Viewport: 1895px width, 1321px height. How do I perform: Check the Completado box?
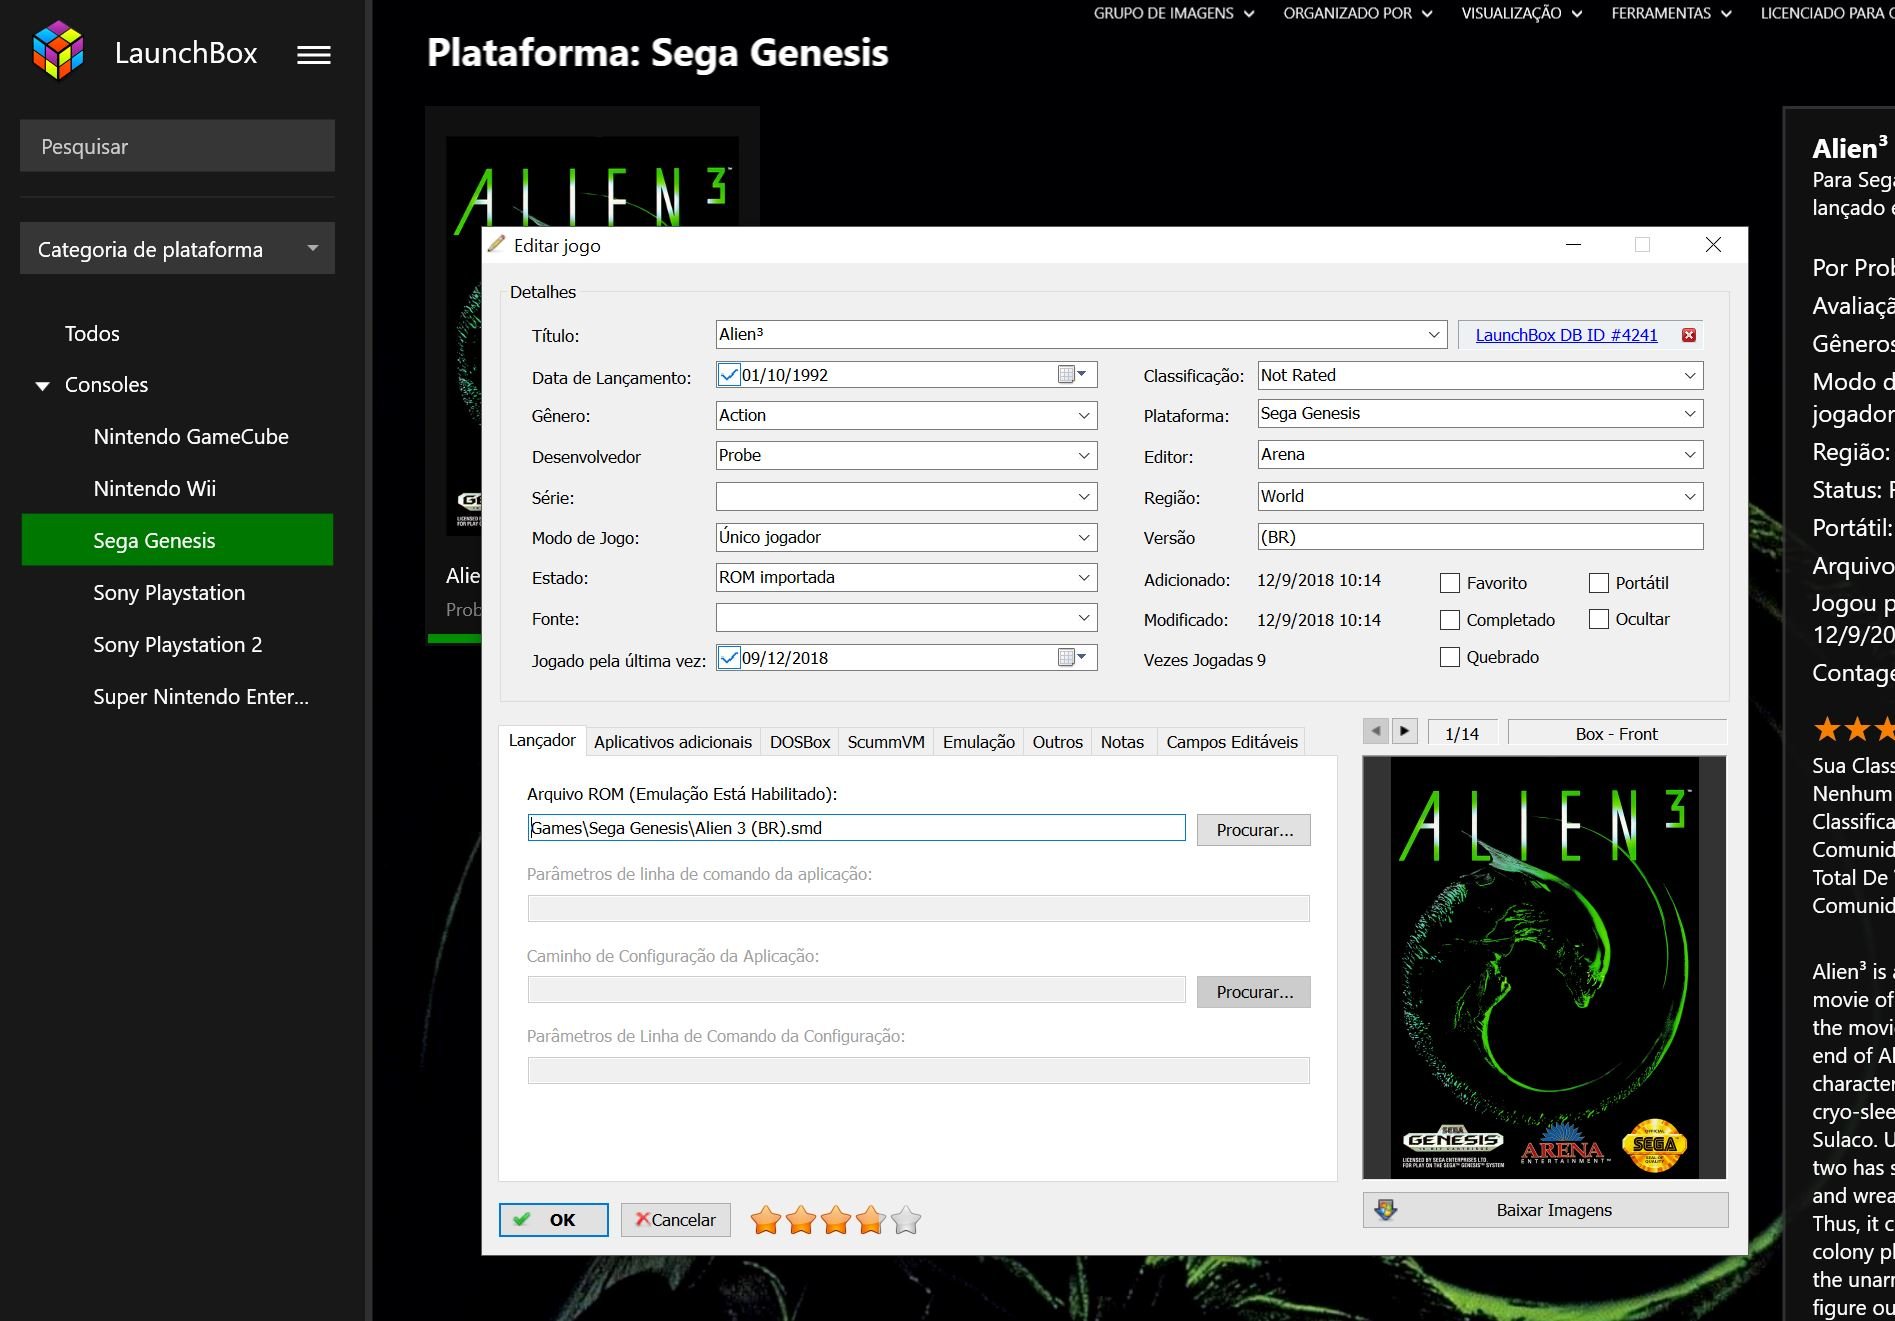click(x=1450, y=620)
